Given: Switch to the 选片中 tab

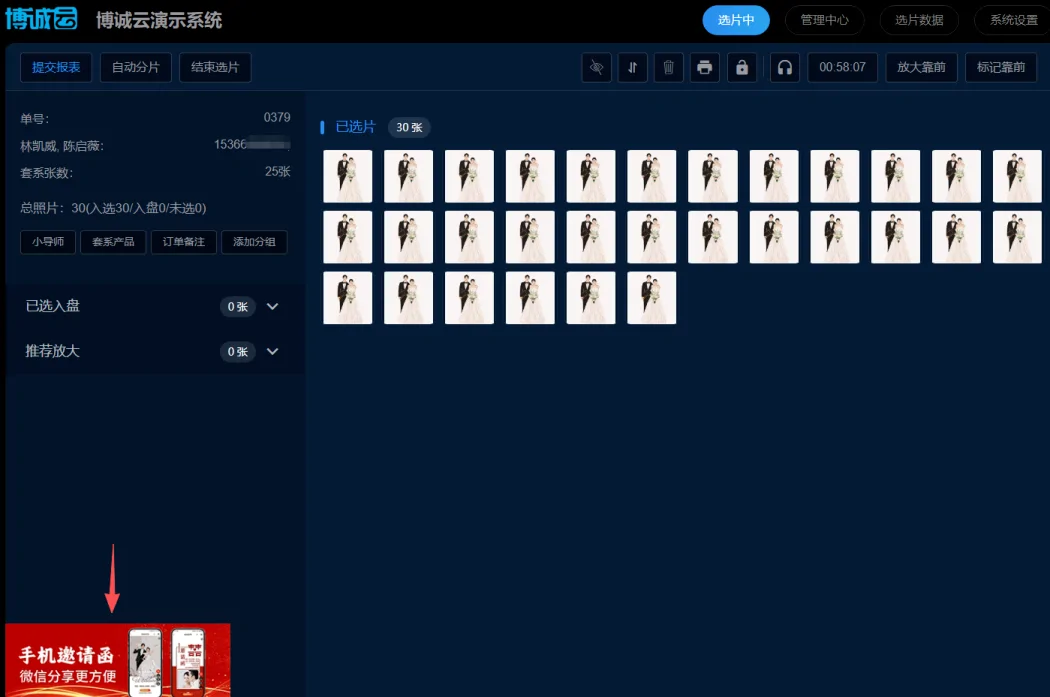Looking at the screenshot, I should [x=736, y=20].
